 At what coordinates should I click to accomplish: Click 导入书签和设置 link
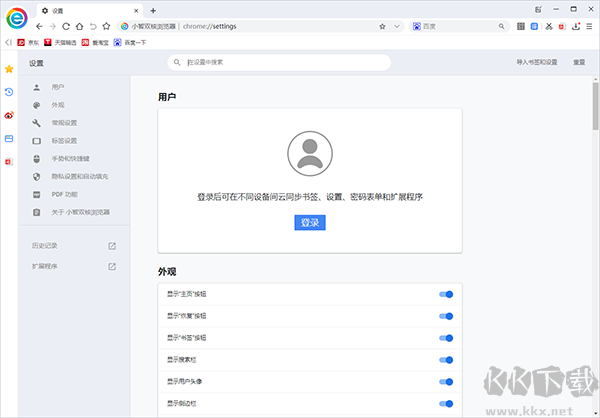[x=536, y=63]
